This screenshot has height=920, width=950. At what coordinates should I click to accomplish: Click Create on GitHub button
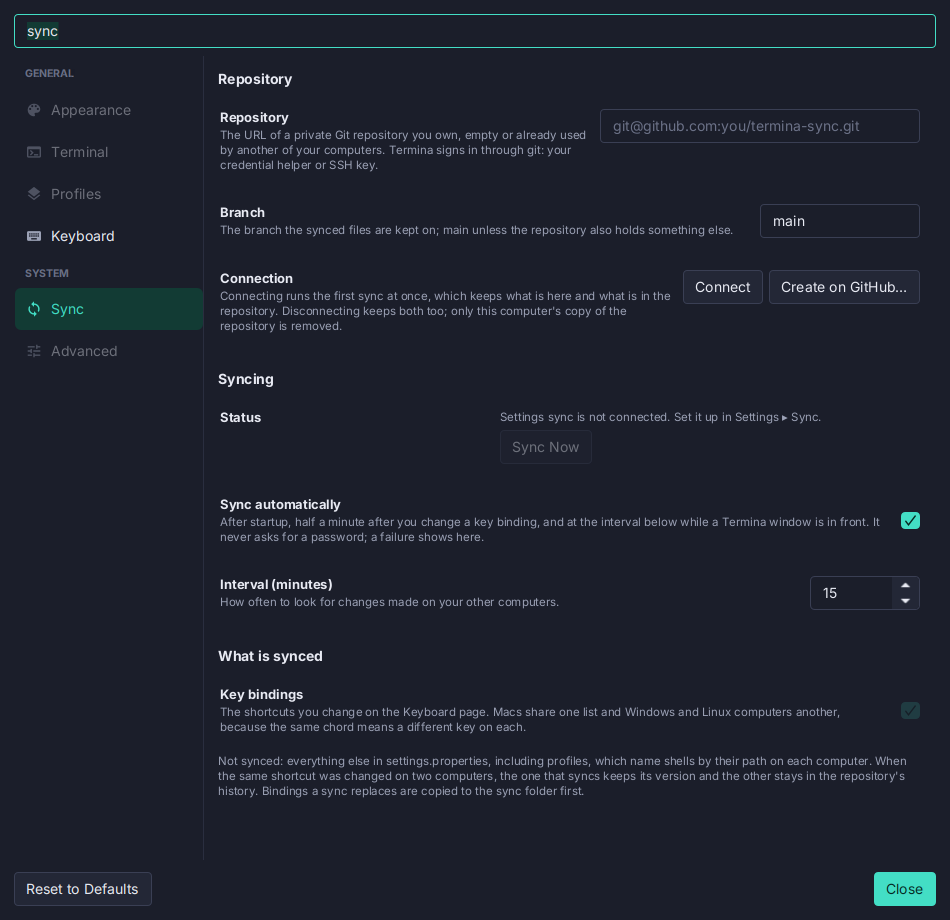(844, 287)
